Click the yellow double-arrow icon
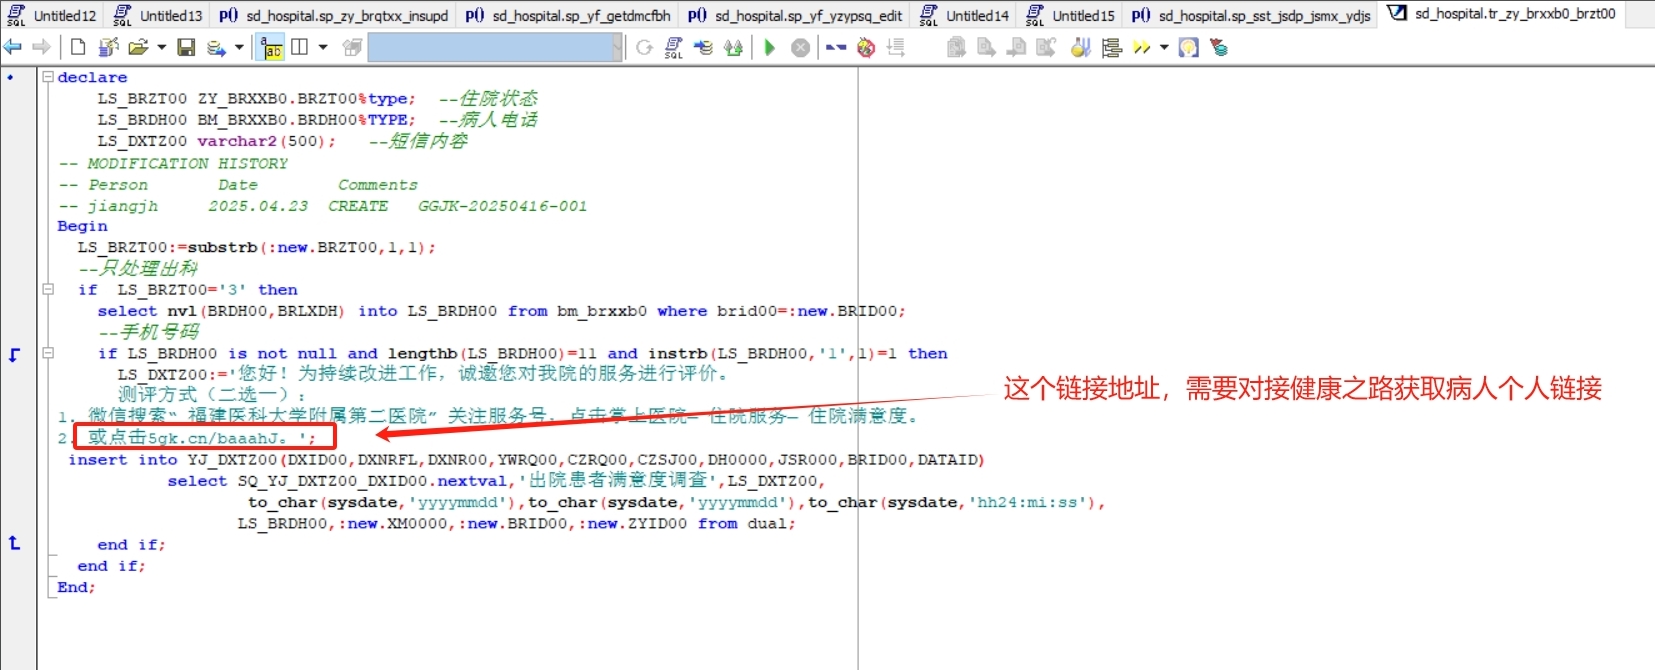The height and width of the screenshot is (670, 1655). tap(1142, 47)
